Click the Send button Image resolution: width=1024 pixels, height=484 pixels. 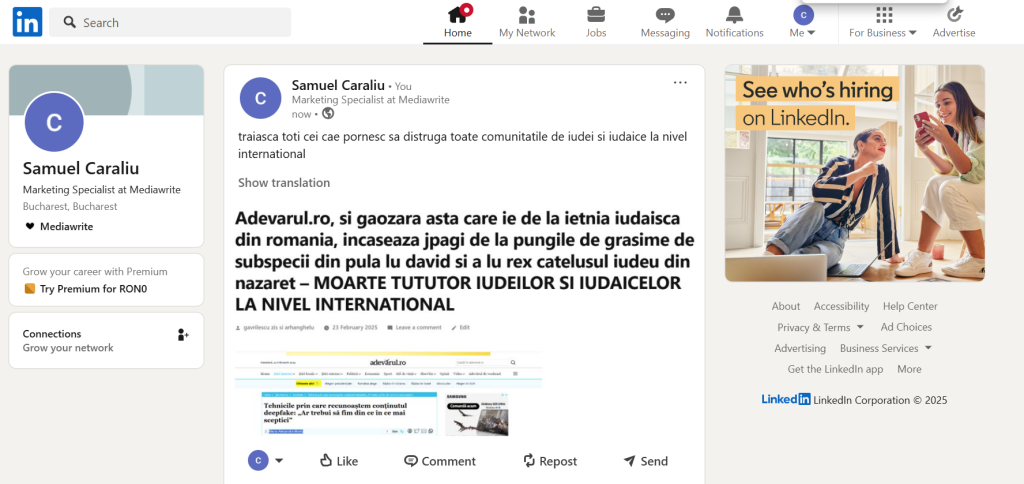[x=645, y=461]
